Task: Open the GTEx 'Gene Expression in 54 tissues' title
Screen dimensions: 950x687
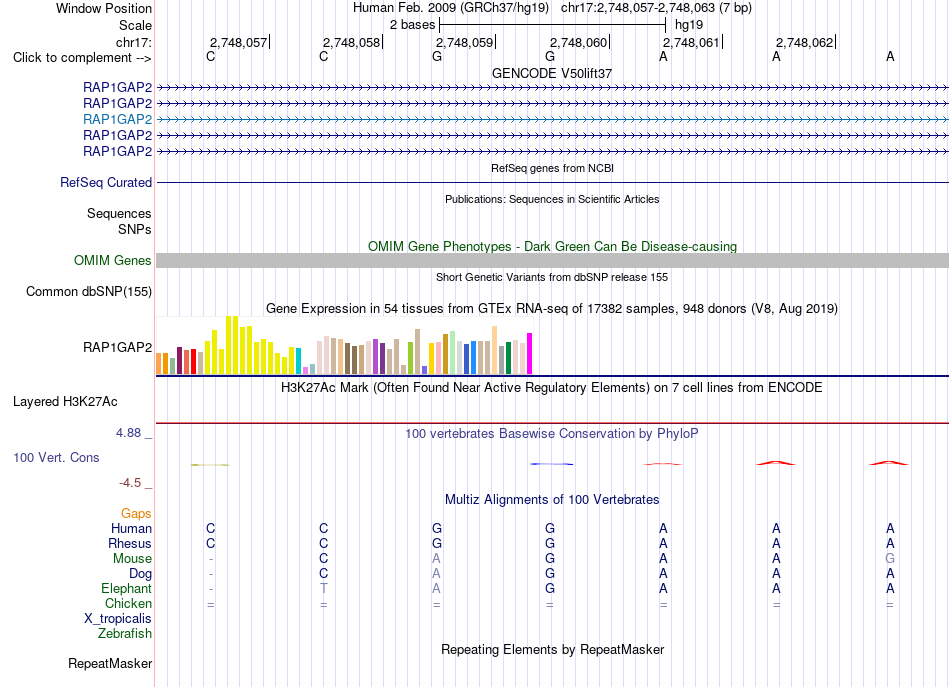Action: 552,308
